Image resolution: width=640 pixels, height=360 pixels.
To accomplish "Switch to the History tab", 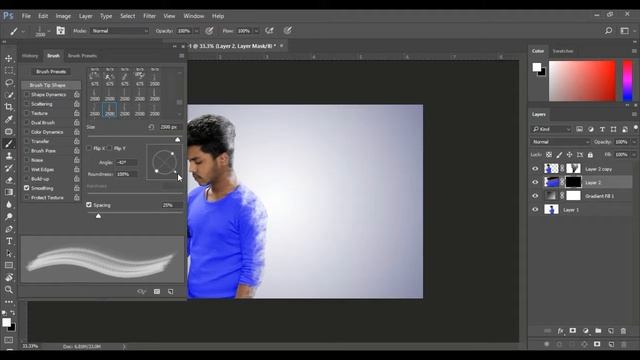I will pos(30,56).
